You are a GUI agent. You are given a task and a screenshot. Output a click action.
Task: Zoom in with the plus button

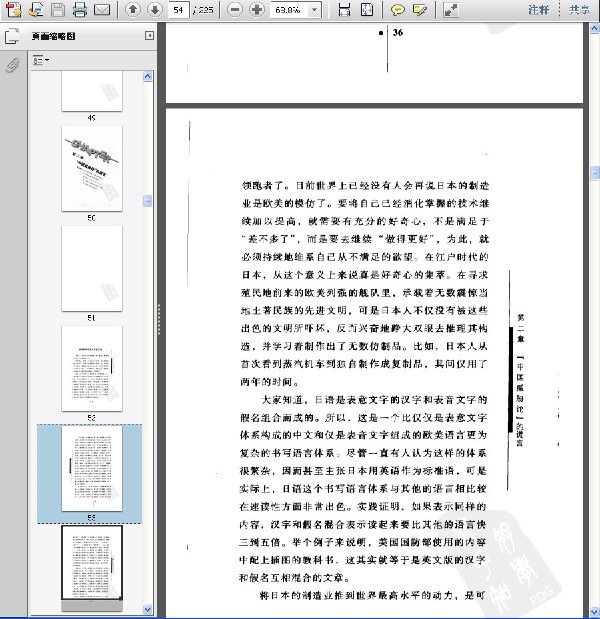click(257, 9)
